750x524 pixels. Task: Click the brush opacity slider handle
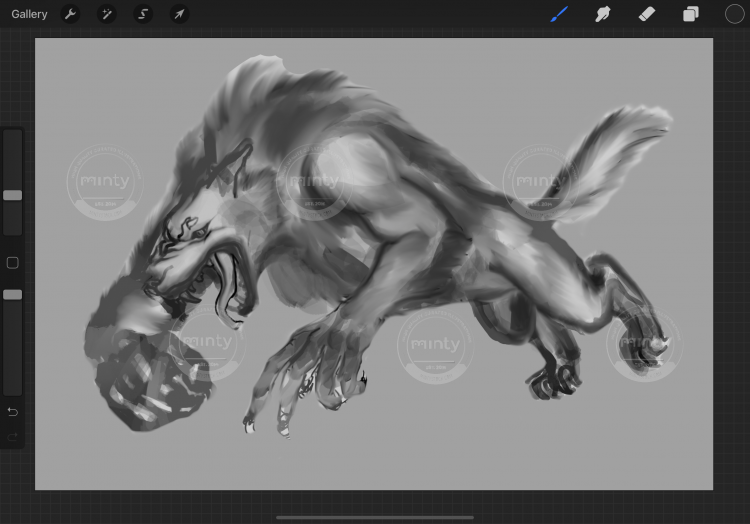pyautogui.click(x=12, y=295)
